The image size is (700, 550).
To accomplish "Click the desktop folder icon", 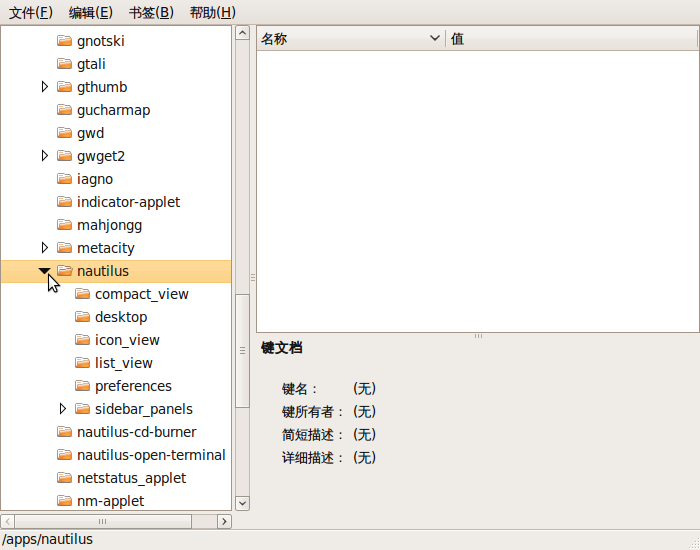I will tap(82, 317).
